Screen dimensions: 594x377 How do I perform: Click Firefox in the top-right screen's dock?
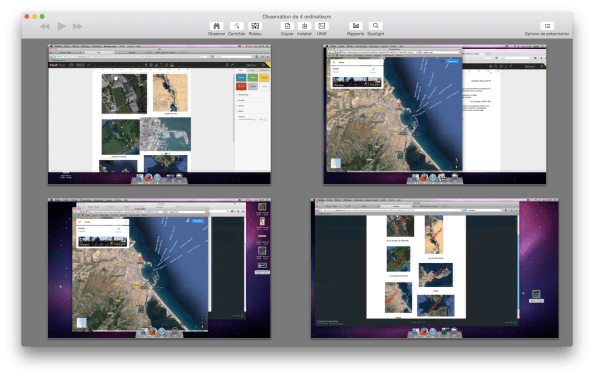click(424, 177)
